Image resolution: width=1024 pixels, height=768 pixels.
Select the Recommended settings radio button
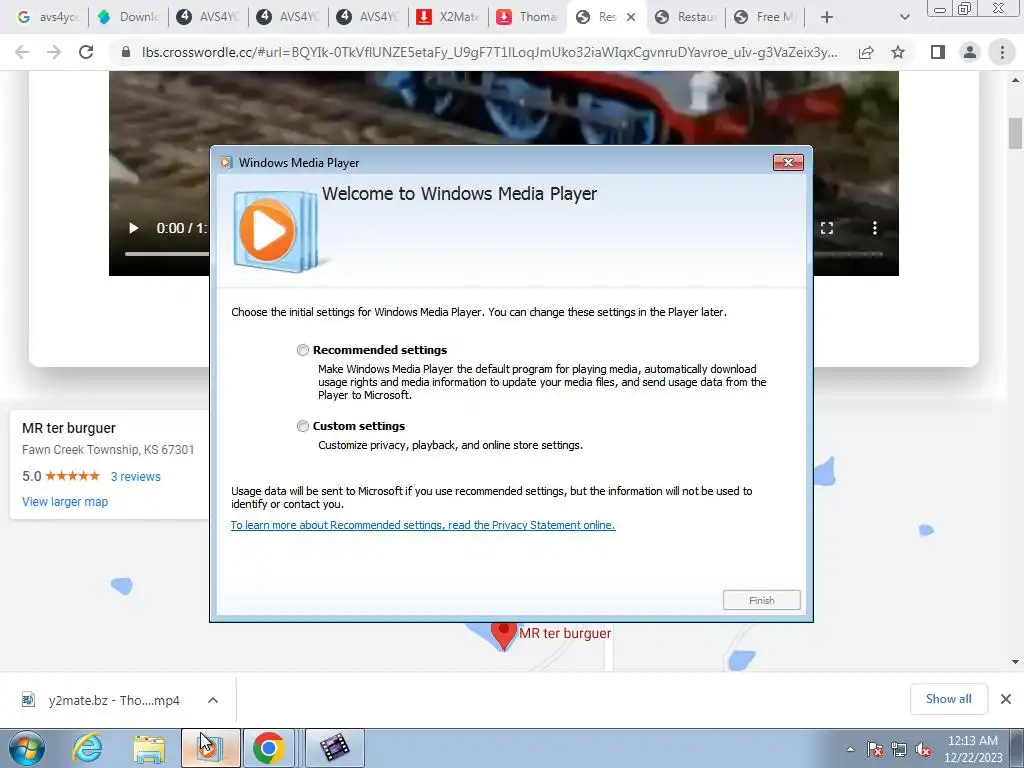(x=302, y=350)
